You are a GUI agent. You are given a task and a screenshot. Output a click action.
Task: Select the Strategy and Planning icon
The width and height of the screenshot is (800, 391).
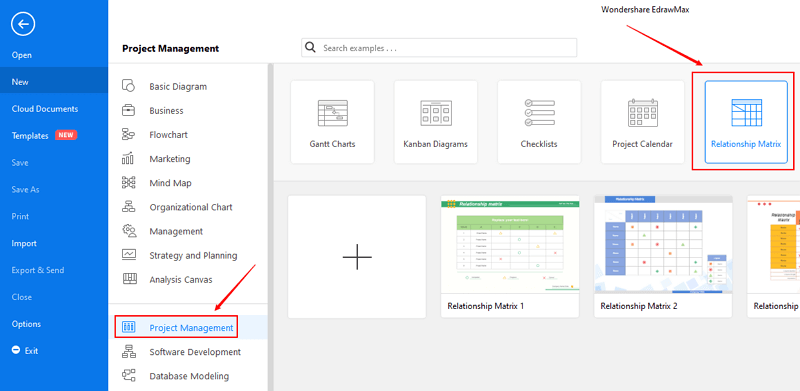click(129, 255)
